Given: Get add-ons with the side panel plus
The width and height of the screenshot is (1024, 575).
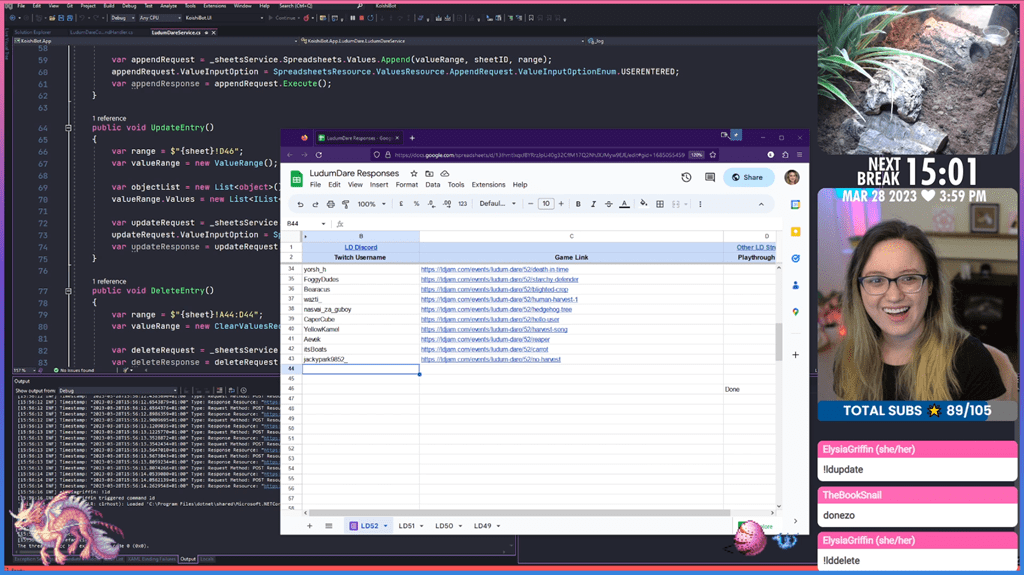Looking at the screenshot, I should pos(795,355).
